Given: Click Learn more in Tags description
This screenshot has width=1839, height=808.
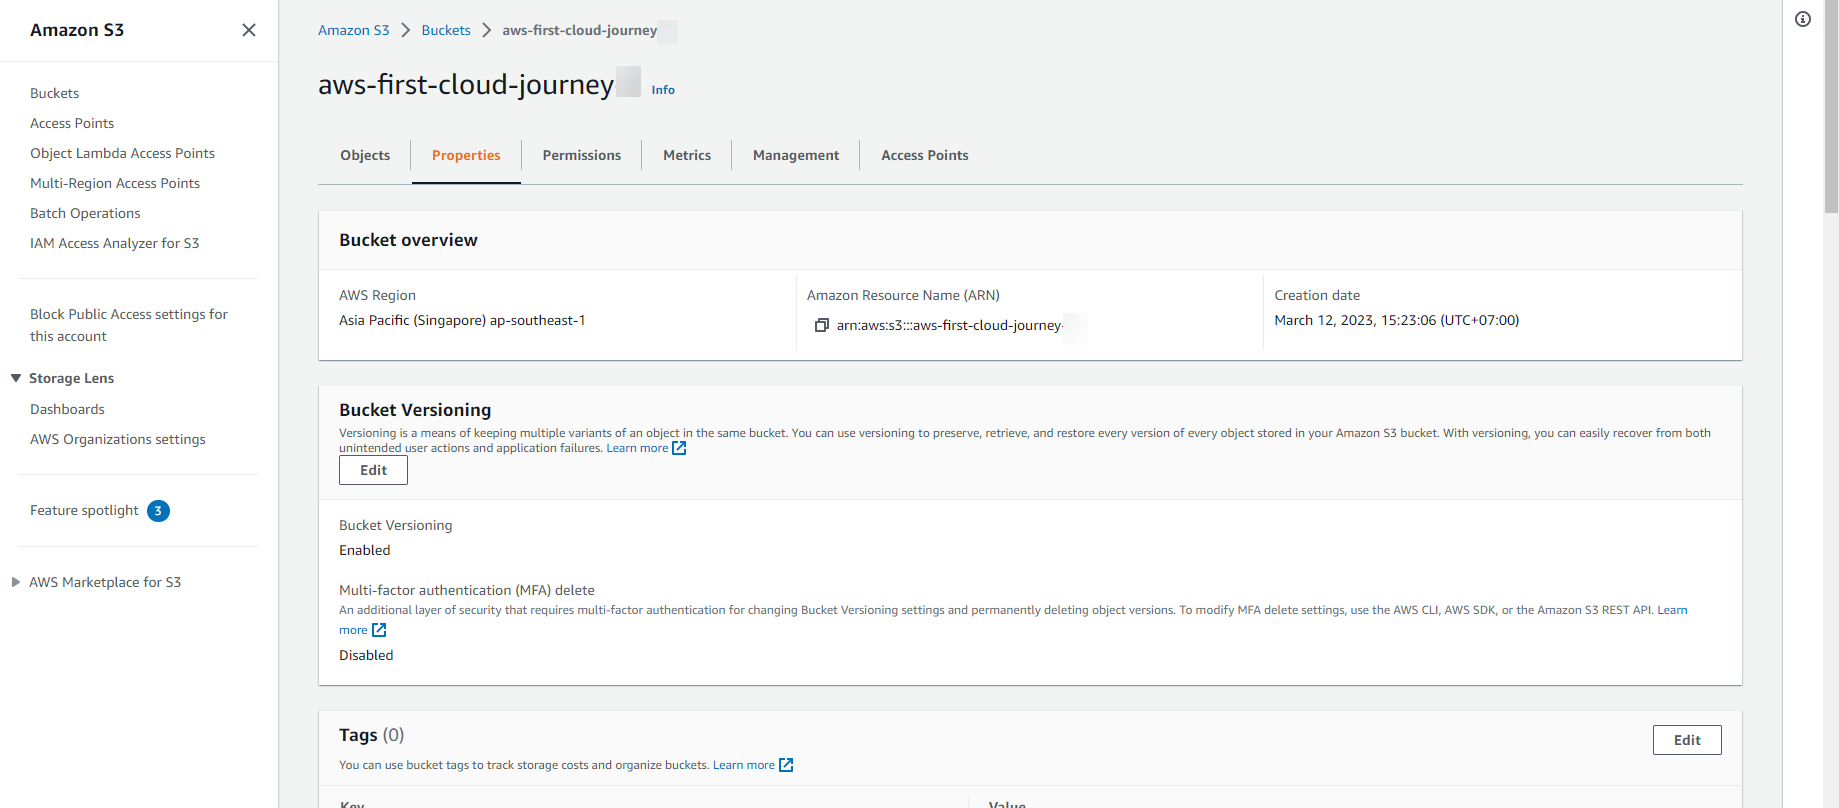Looking at the screenshot, I should pyautogui.click(x=744, y=765).
